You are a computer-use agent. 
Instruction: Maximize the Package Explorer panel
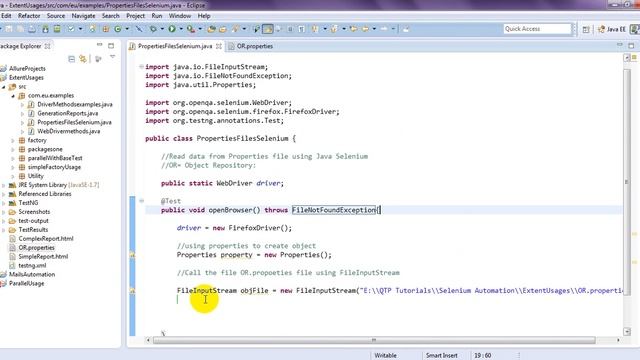coord(111,46)
